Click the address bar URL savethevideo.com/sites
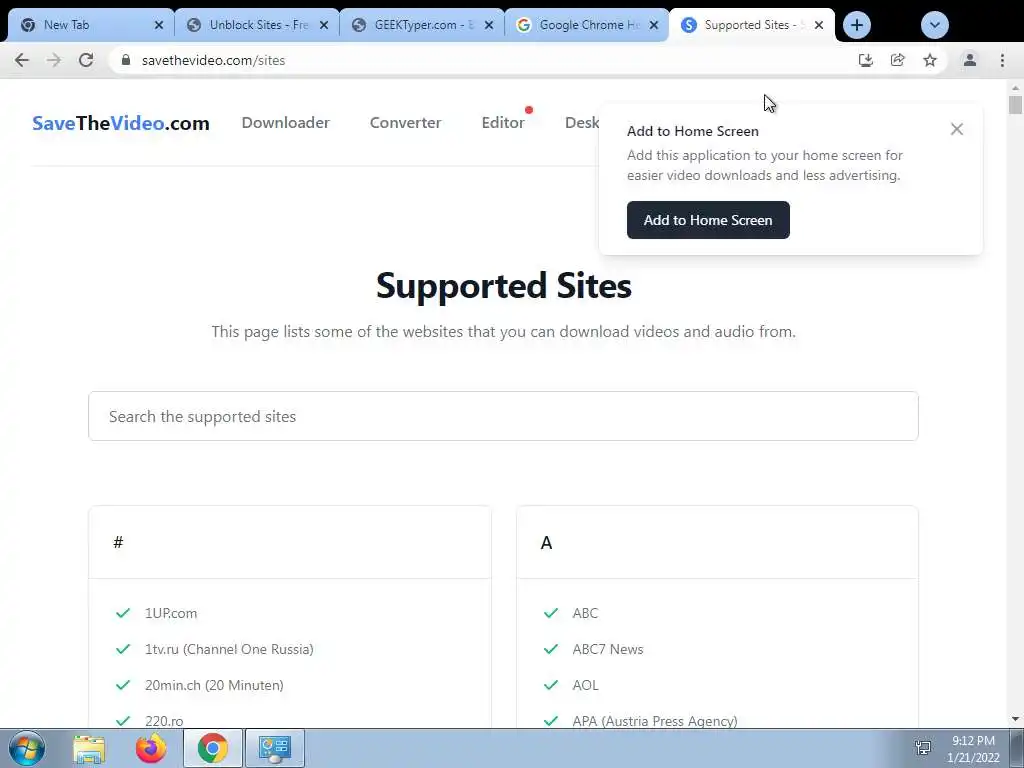 tap(214, 60)
